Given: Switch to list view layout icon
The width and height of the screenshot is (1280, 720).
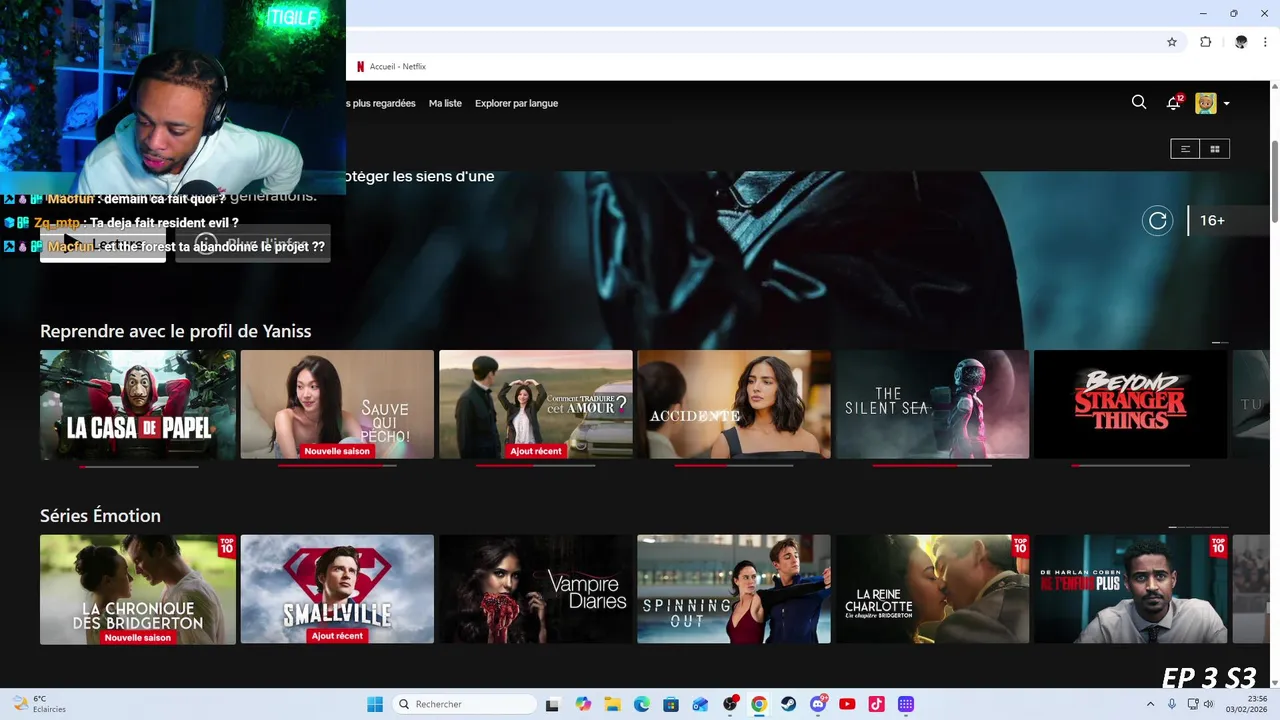Looking at the screenshot, I should [1185, 149].
